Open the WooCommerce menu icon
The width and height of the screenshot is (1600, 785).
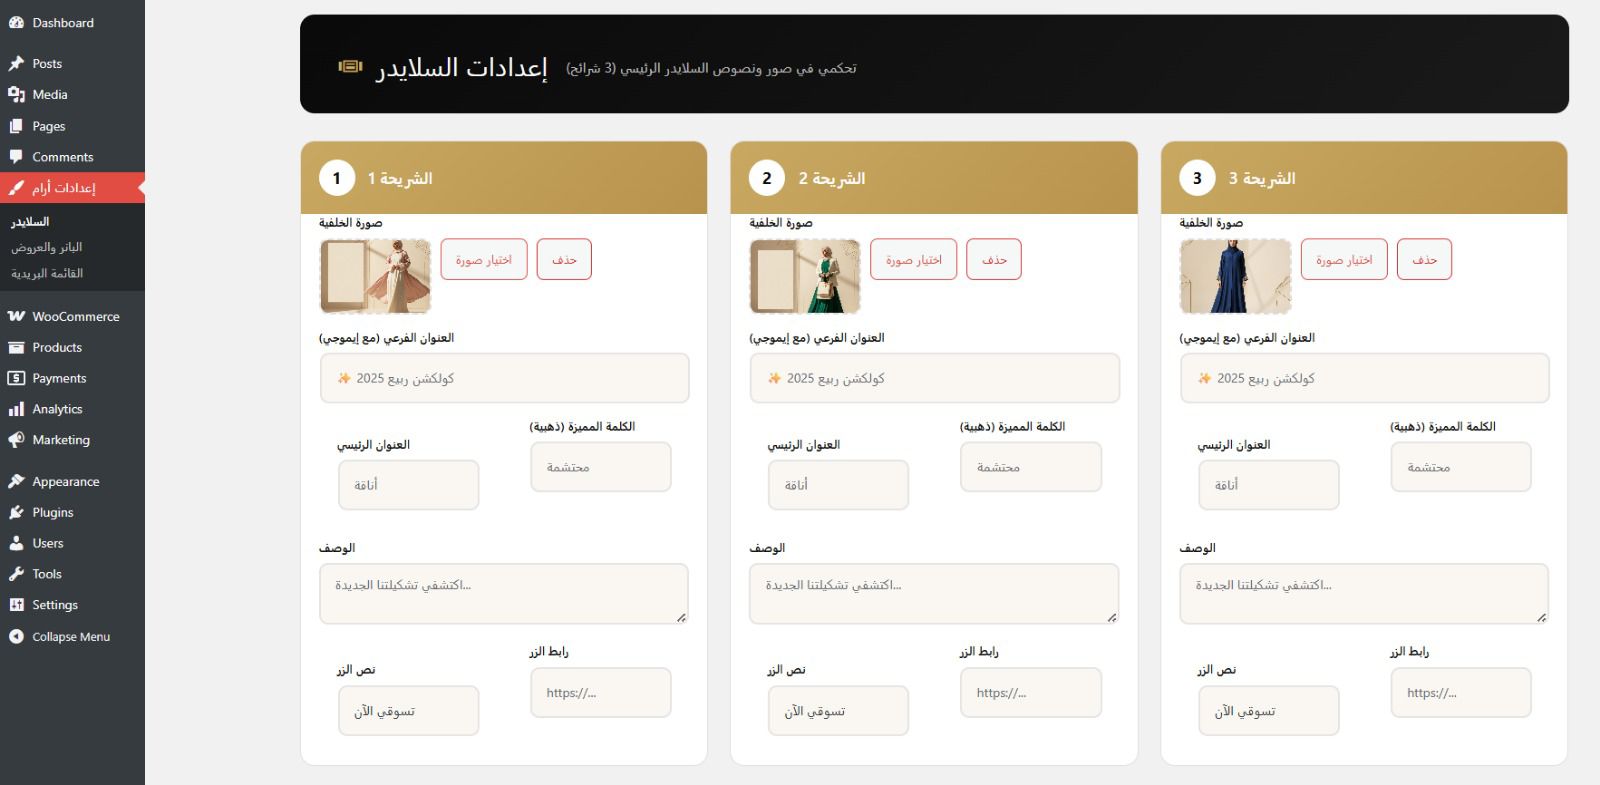pyautogui.click(x=16, y=317)
